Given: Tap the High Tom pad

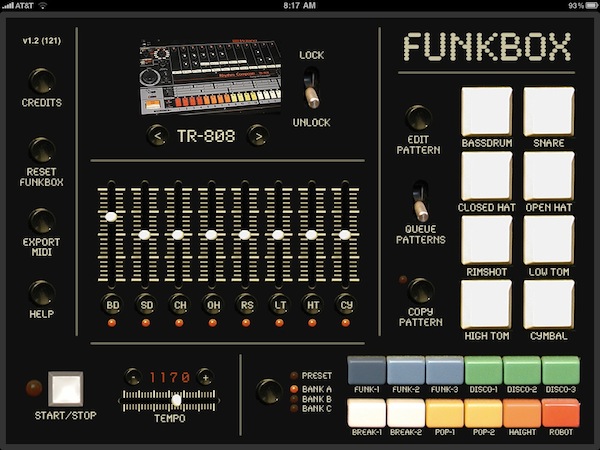Looking at the screenshot, I should coord(487,305).
